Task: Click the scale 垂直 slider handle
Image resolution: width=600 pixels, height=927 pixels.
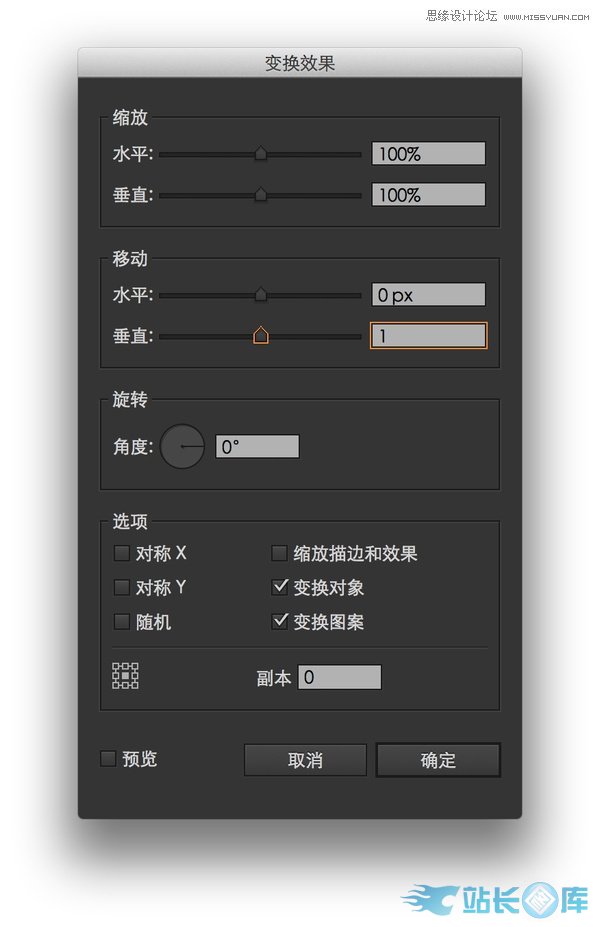Action: (x=261, y=194)
